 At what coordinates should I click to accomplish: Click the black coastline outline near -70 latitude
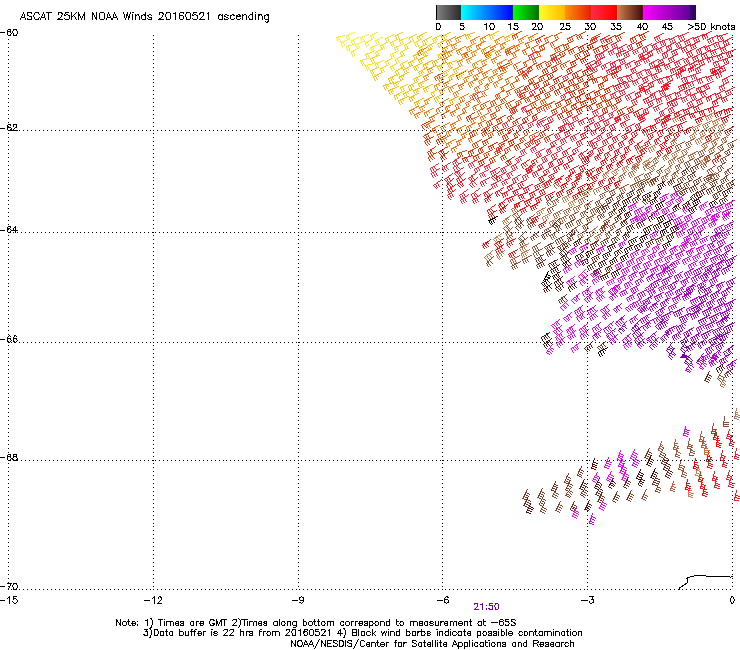pyautogui.click(x=705, y=582)
